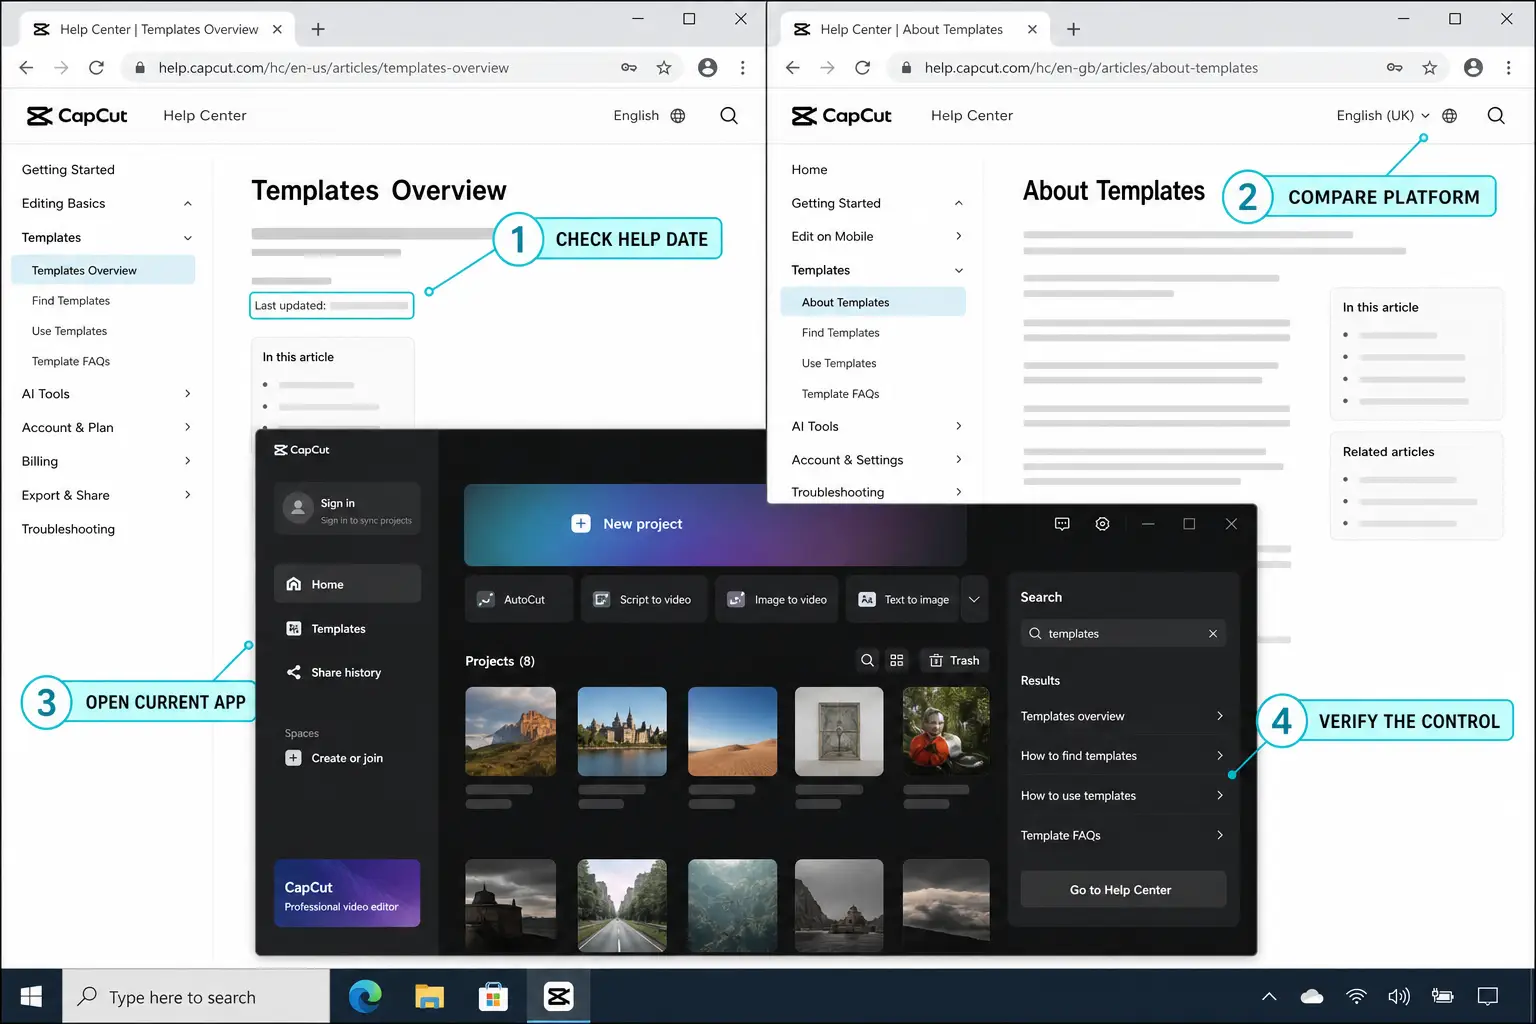
Task: Open Template FAQs in right window sidebar
Action: coord(840,394)
